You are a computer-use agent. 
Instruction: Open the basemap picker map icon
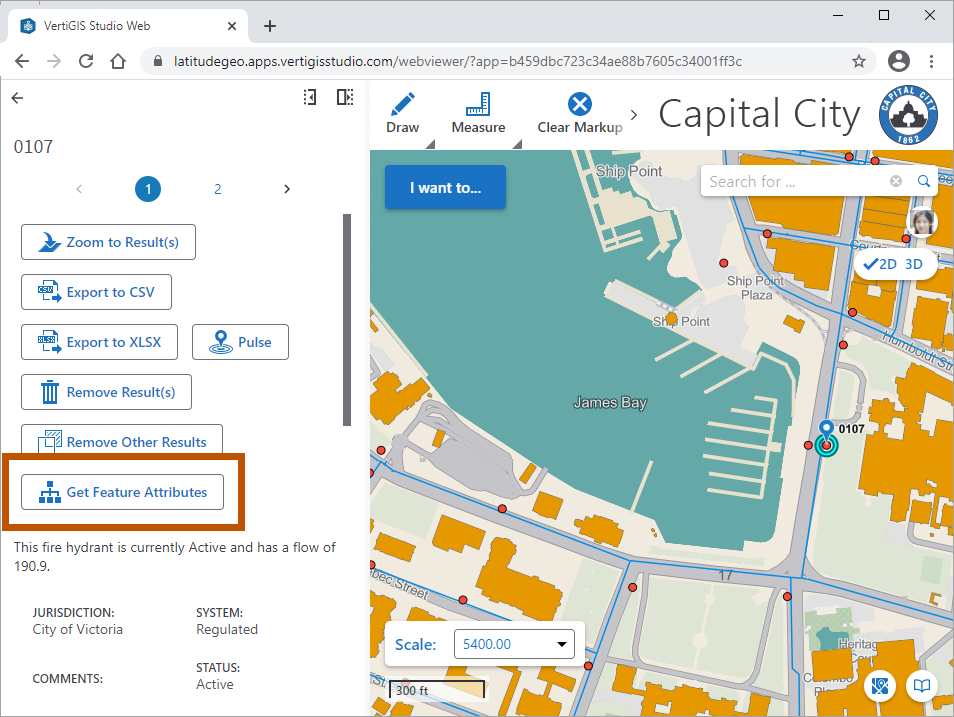[x=880, y=686]
